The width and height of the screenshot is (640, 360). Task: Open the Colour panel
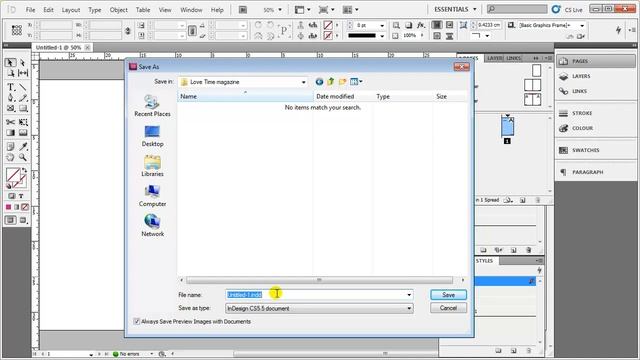click(x=595, y=128)
